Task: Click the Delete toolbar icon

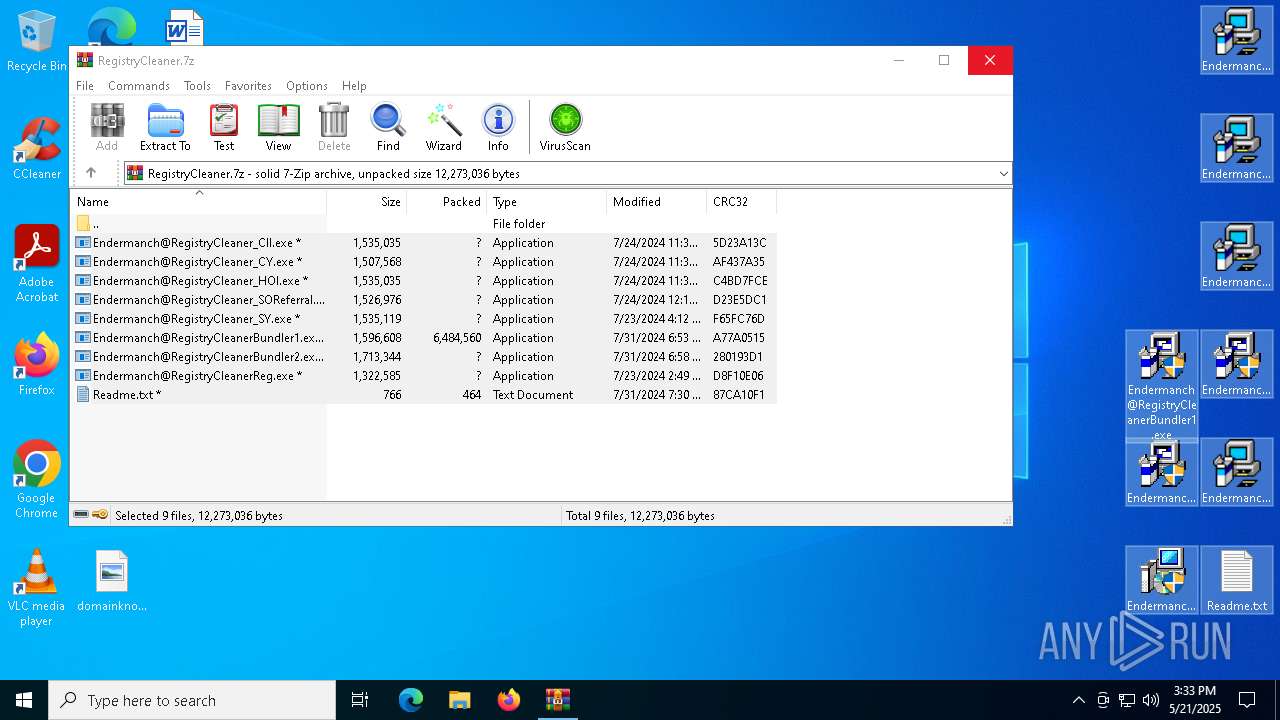Action: (334, 127)
